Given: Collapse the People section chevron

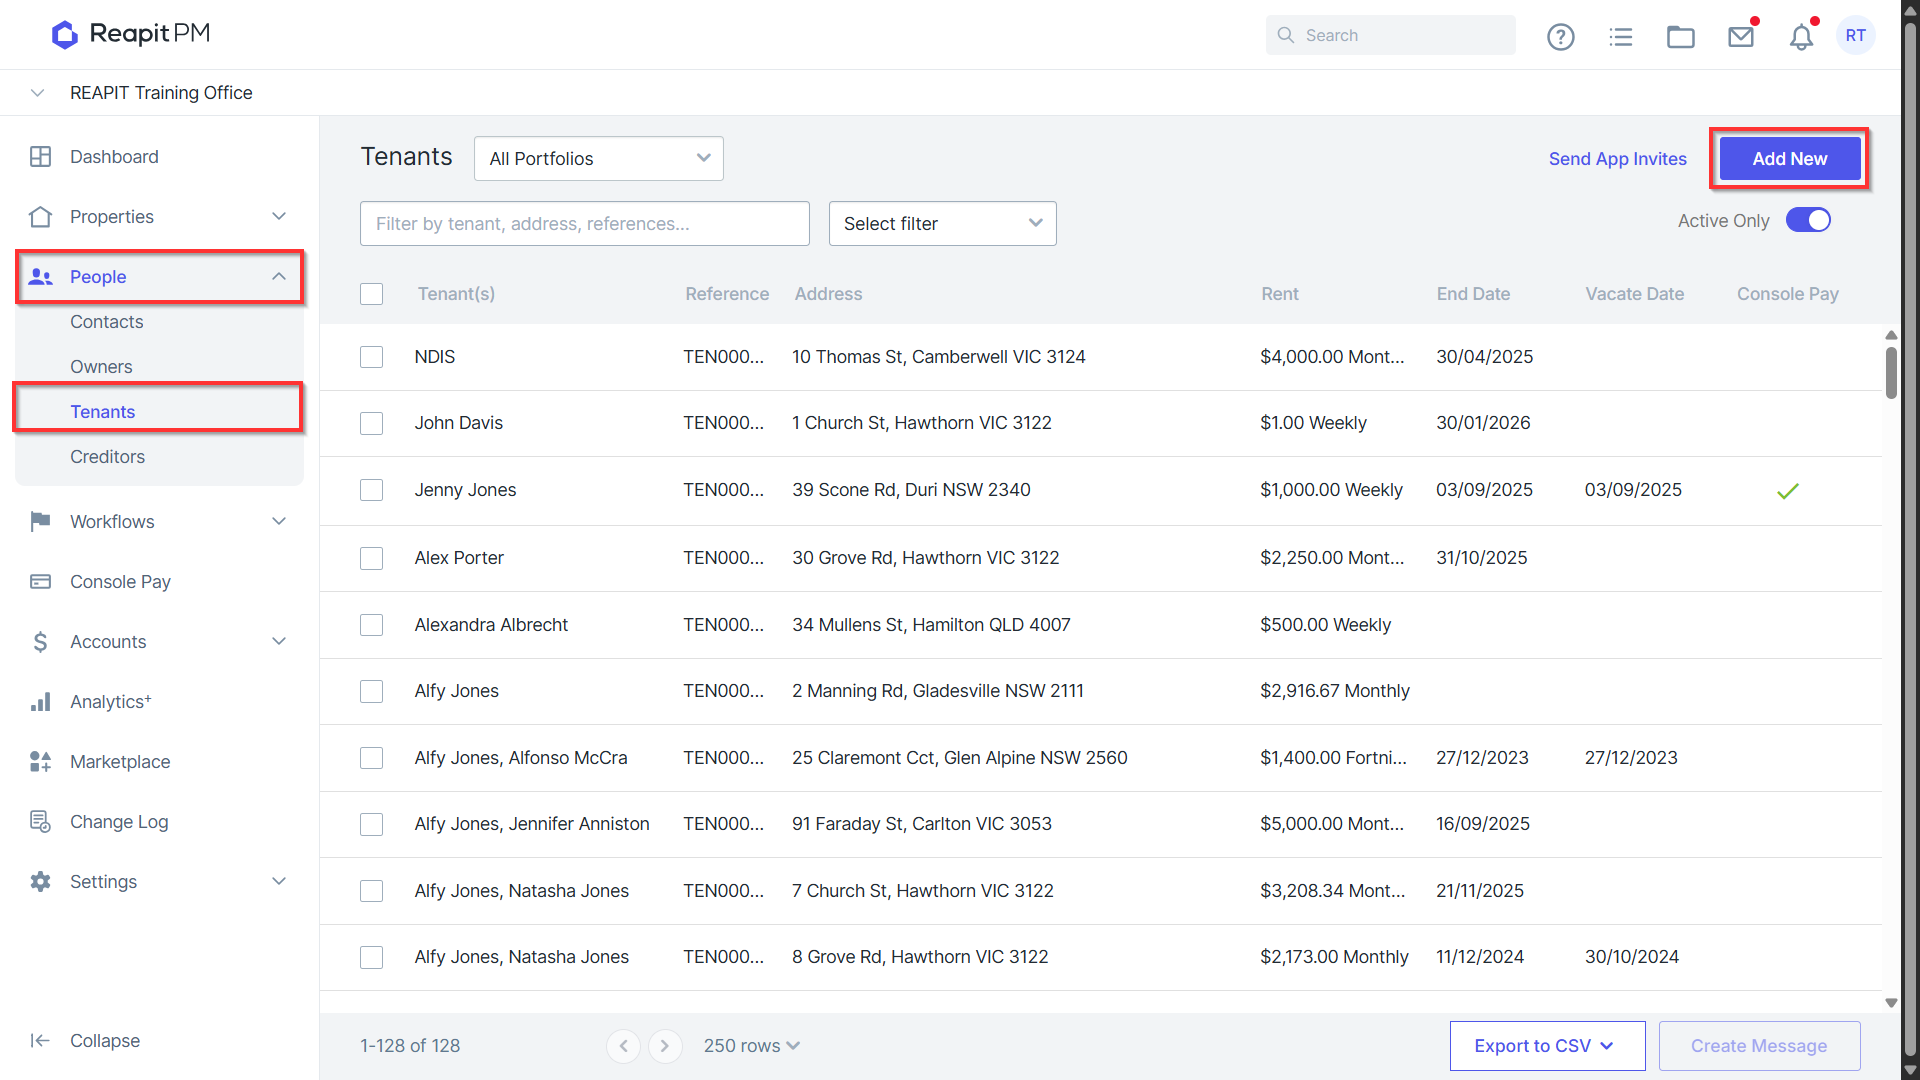Looking at the screenshot, I should pos(279,276).
